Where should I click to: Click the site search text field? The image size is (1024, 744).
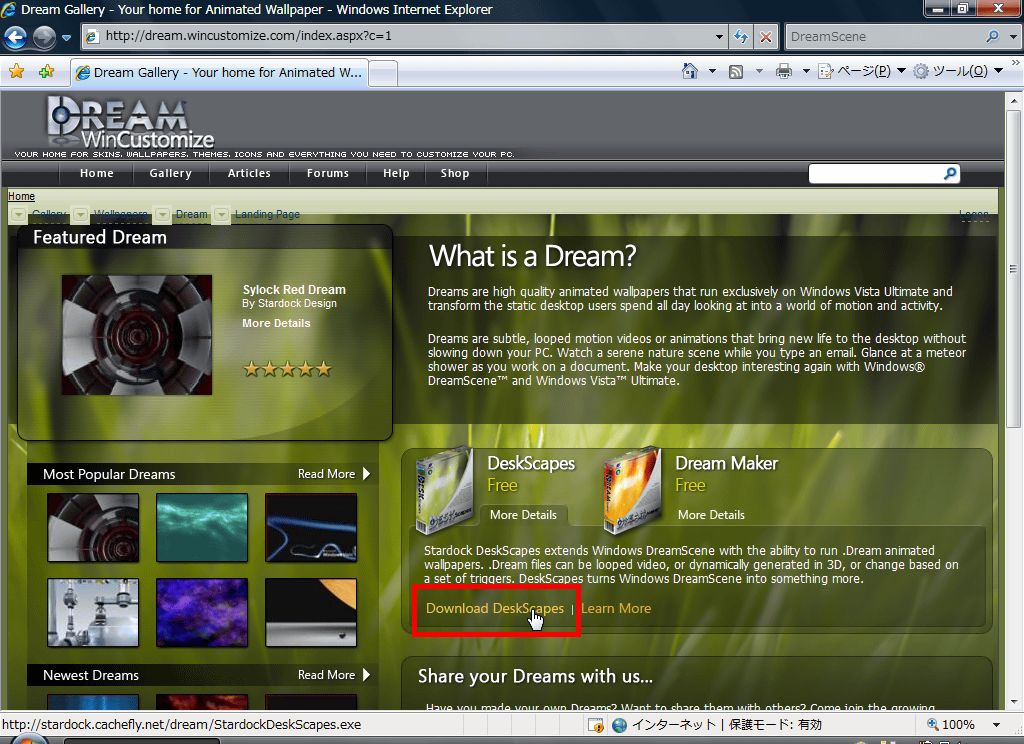tap(876, 173)
